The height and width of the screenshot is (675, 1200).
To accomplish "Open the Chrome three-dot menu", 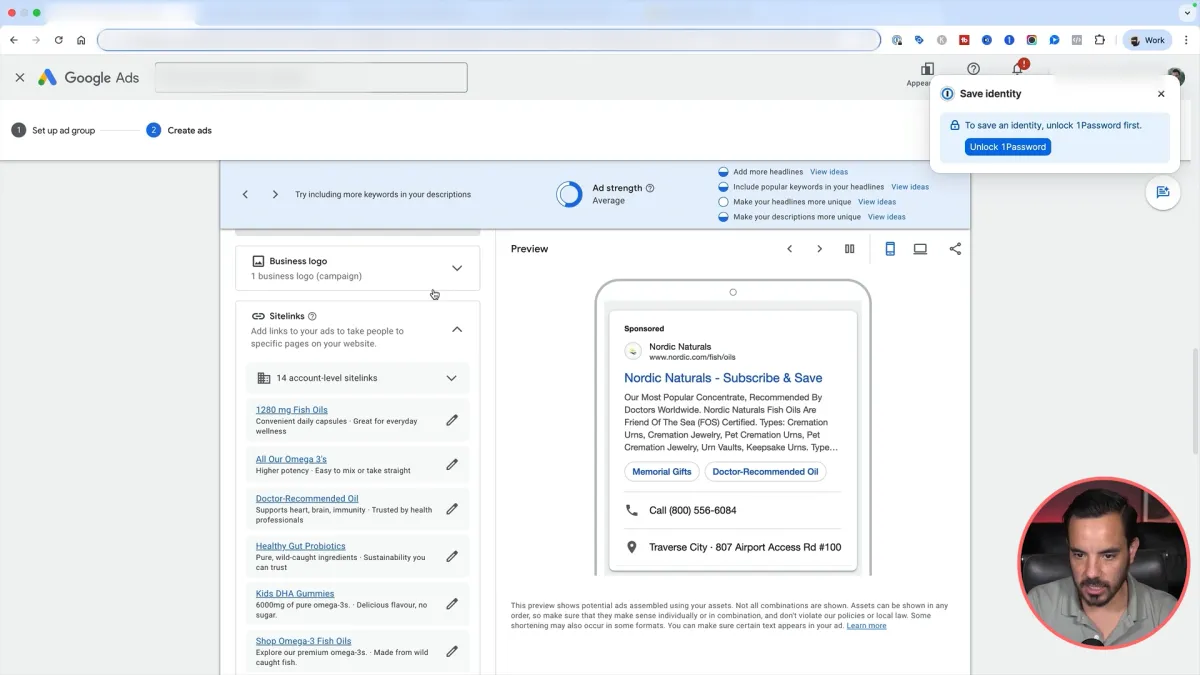I will point(1185,40).
